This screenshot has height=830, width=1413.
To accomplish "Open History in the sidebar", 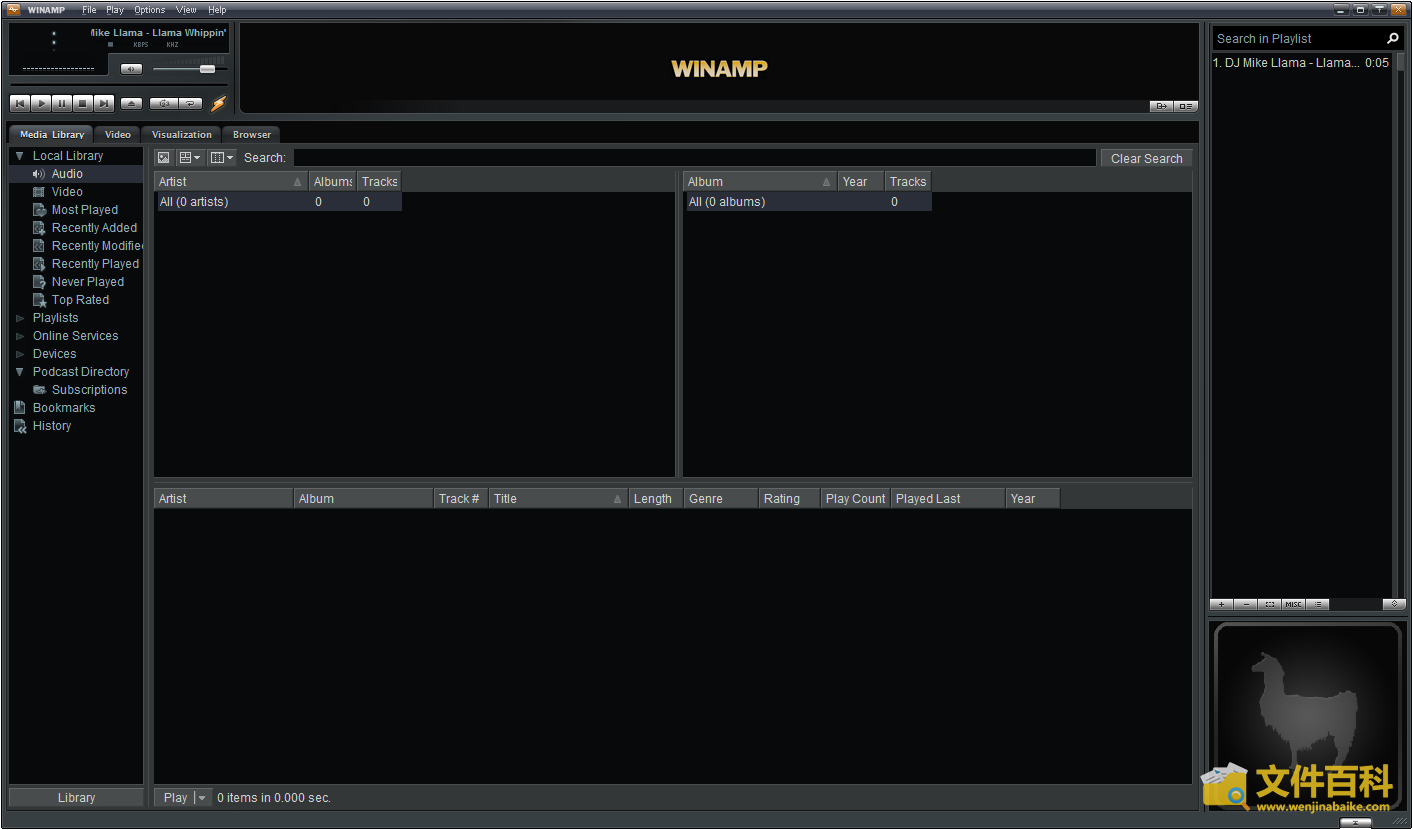I will coord(52,426).
